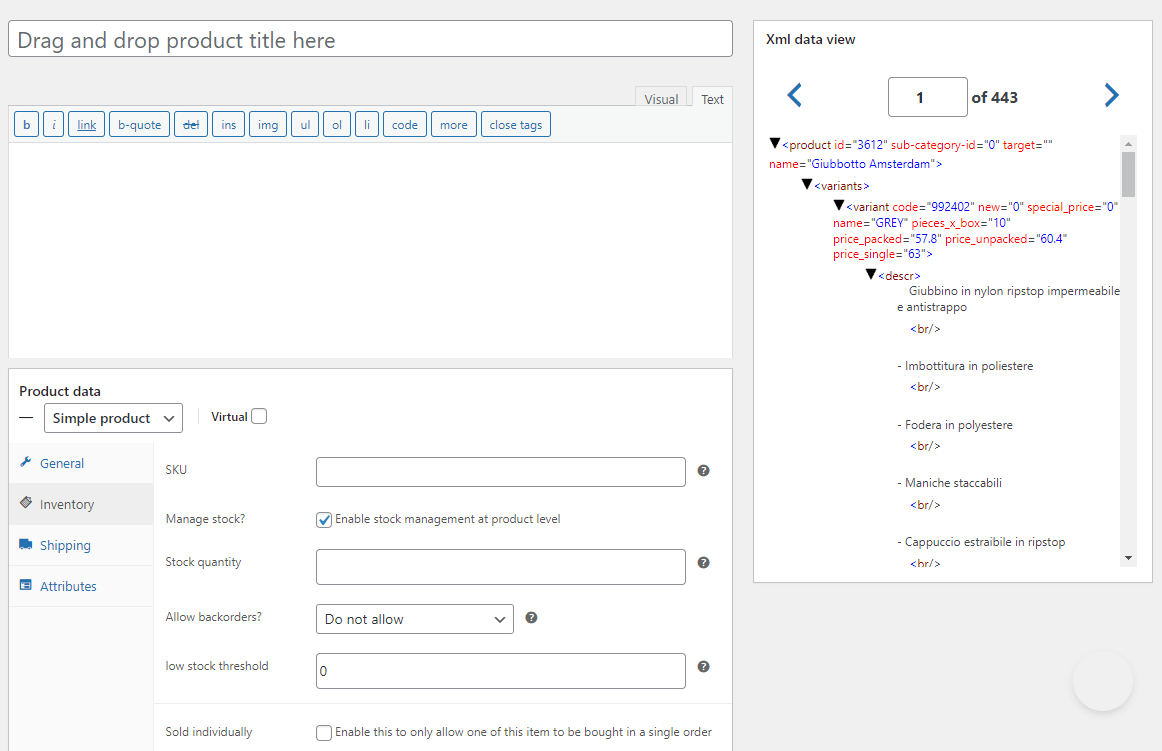Insert more tag button
Image resolution: width=1162 pixels, height=751 pixels.
tap(454, 125)
